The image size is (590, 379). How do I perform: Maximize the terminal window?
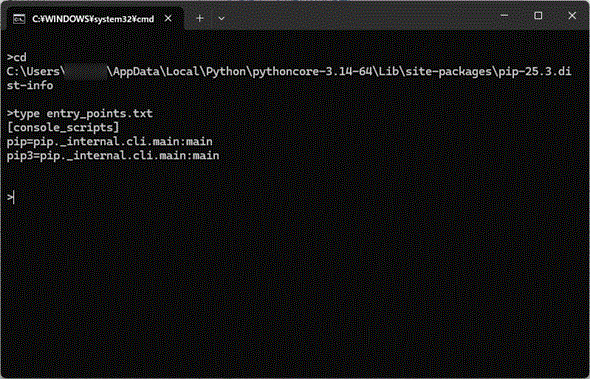click(x=538, y=15)
